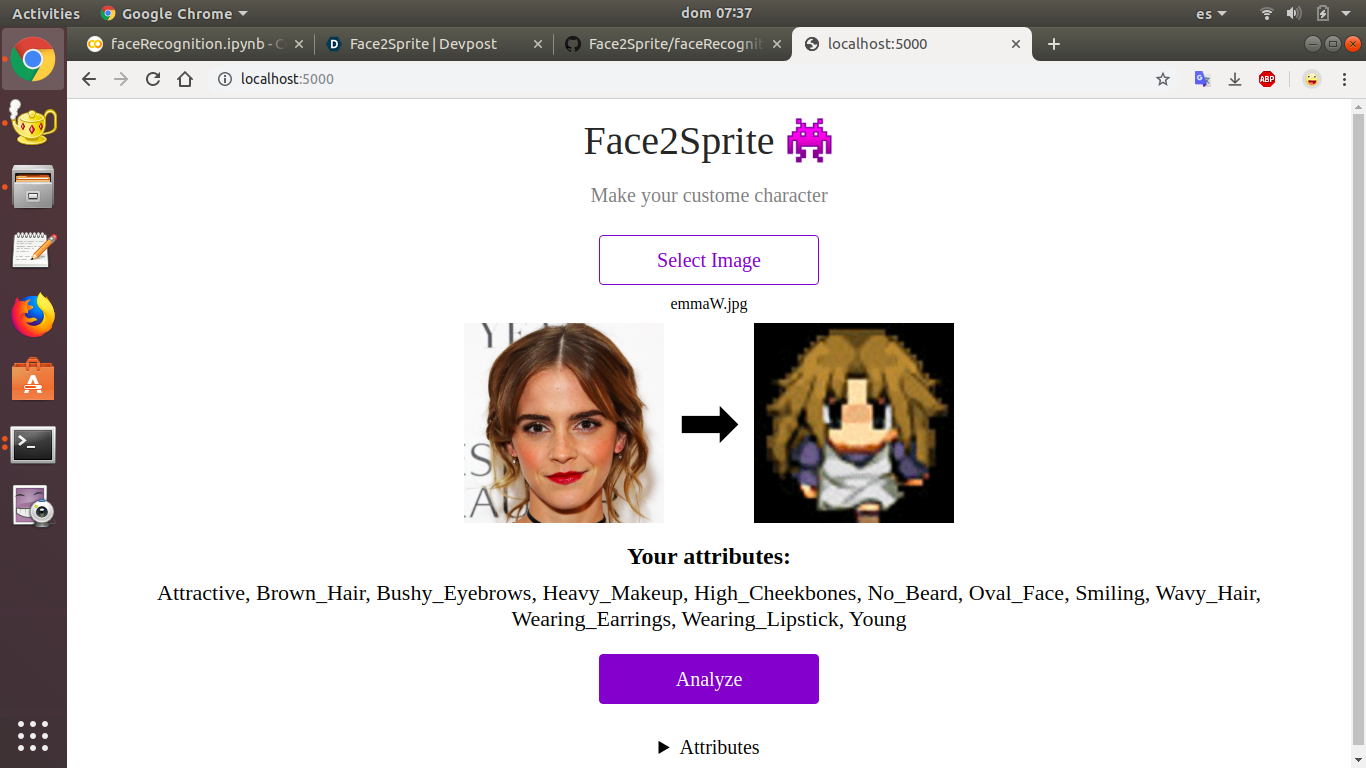Click the address bar URL field
The height and width of the screenshot is (768, 1366).
pyautogui.click(x=680, y=79)
